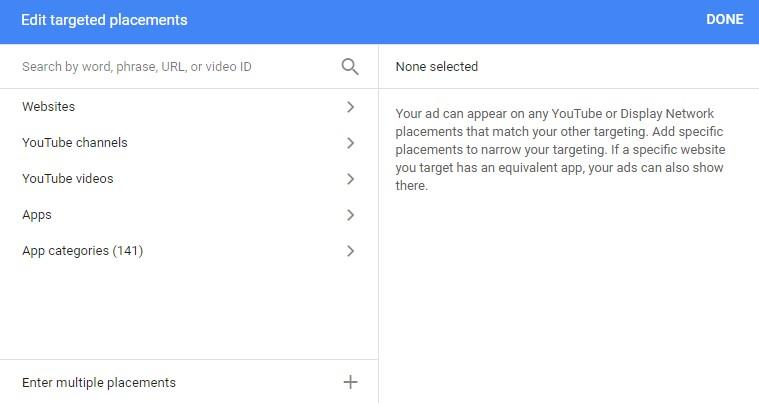Select the YouTube videos list item
759x403 pixels.
(x=189, y=179)
